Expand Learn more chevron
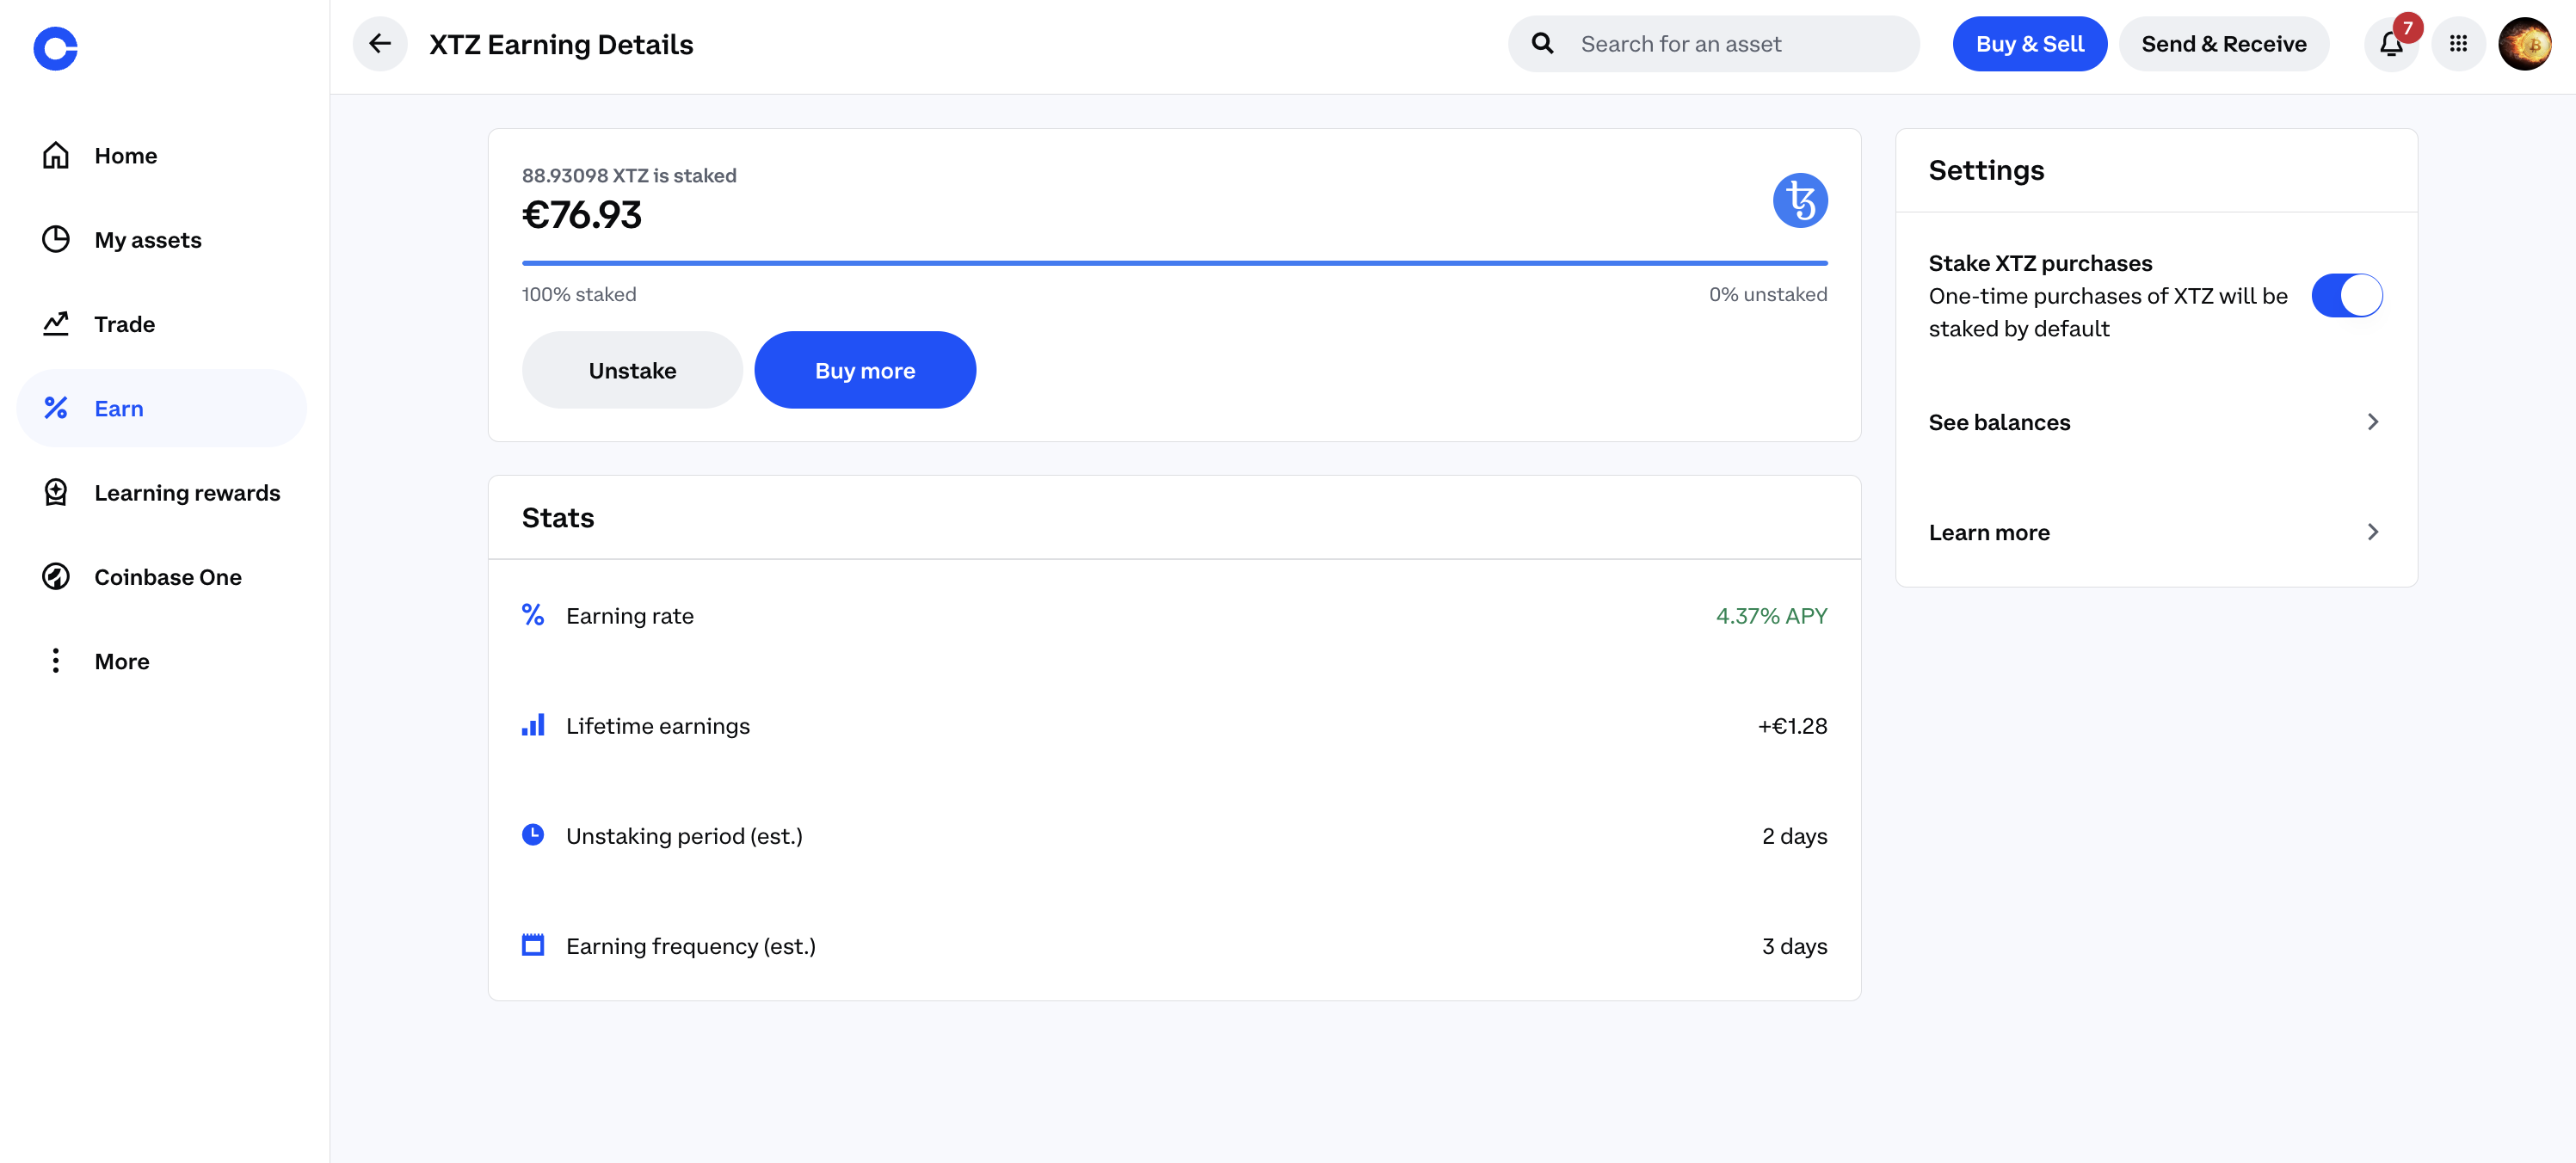 (2372, 532)
